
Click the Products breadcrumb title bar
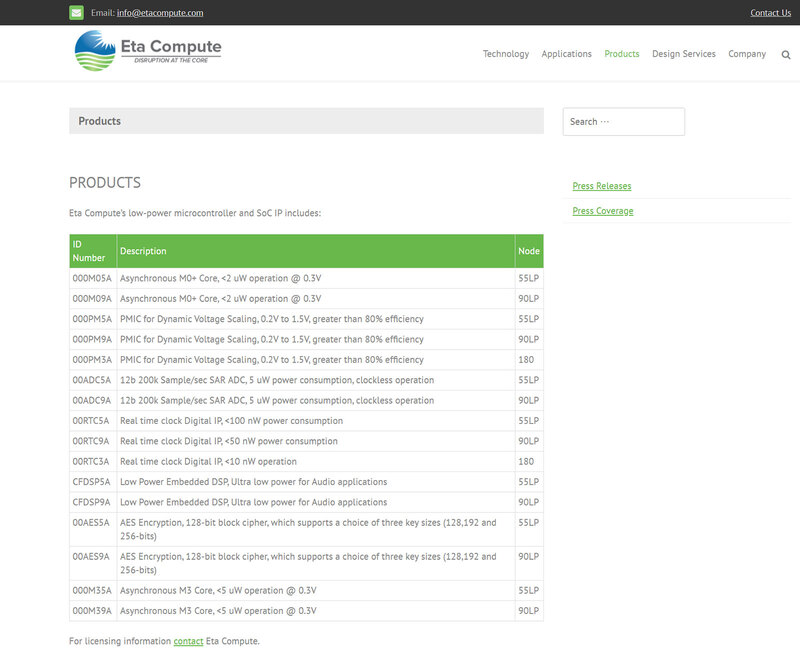pyautogui.click(x=306, y=121)
